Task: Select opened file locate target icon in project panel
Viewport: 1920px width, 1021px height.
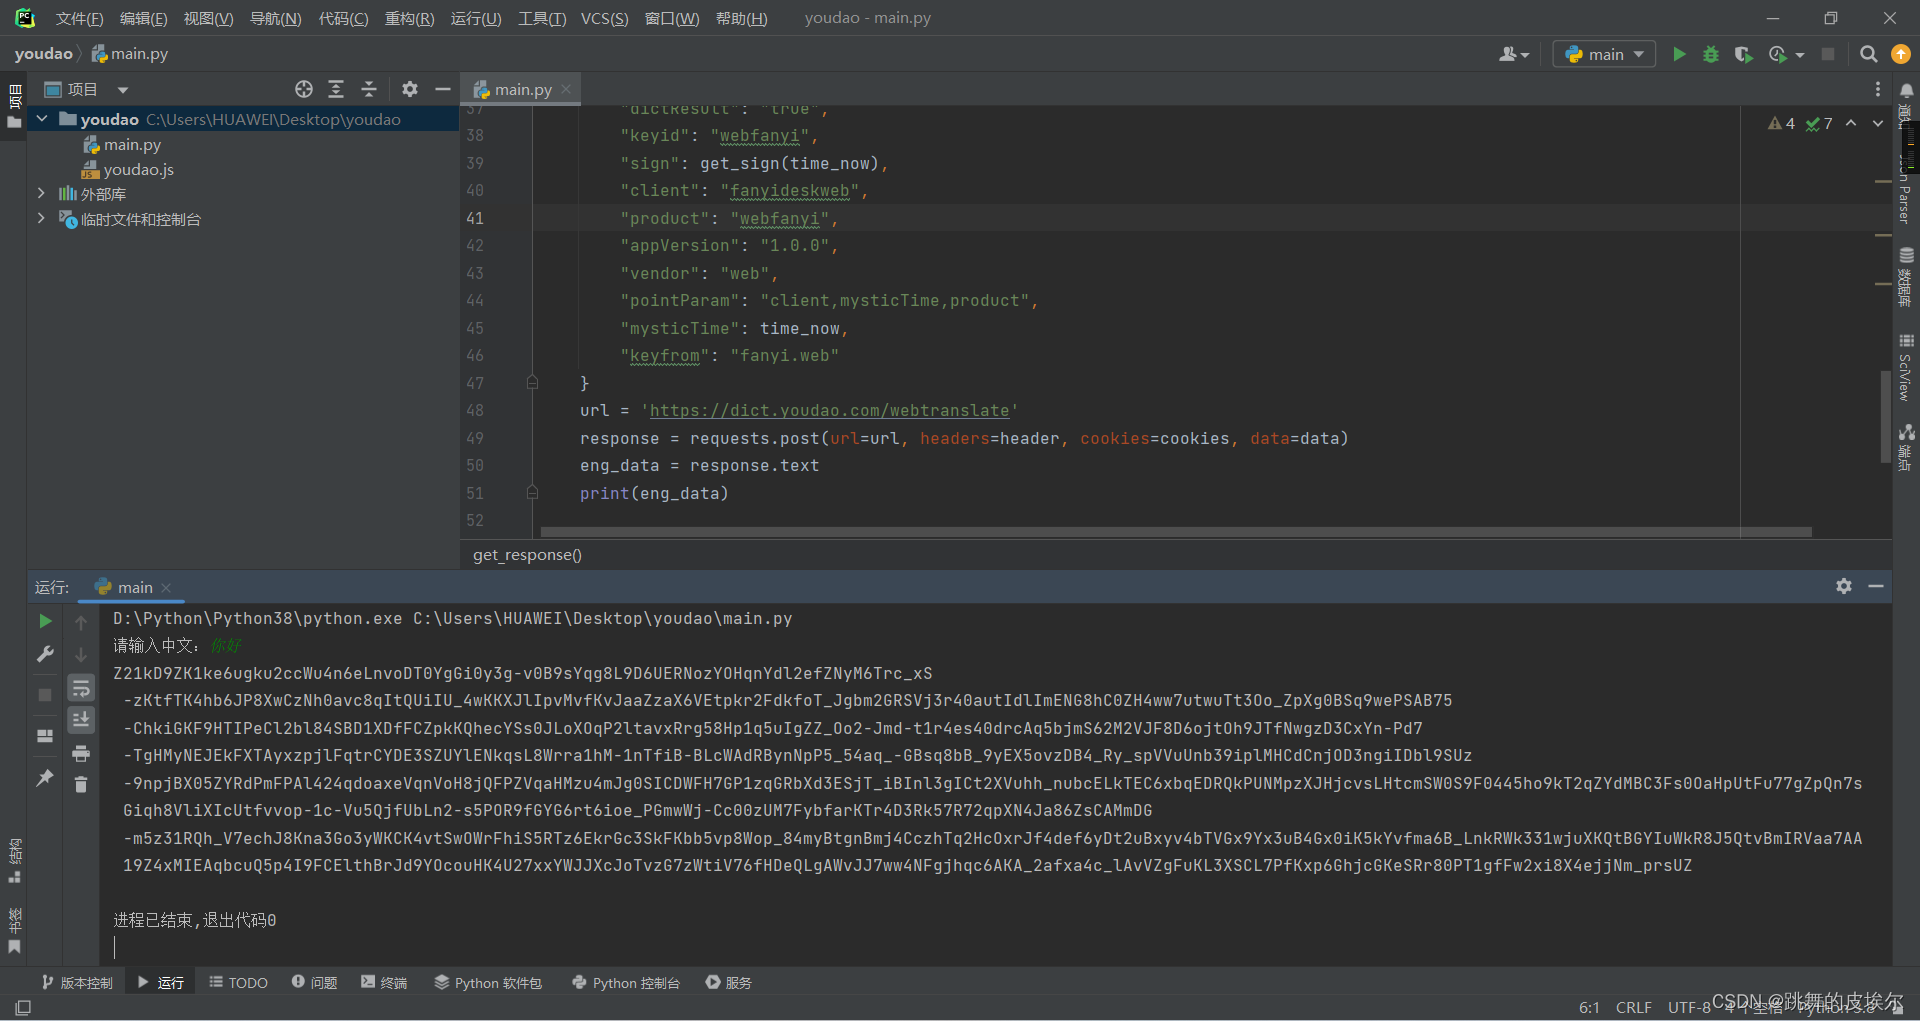Action: (304, 89)
